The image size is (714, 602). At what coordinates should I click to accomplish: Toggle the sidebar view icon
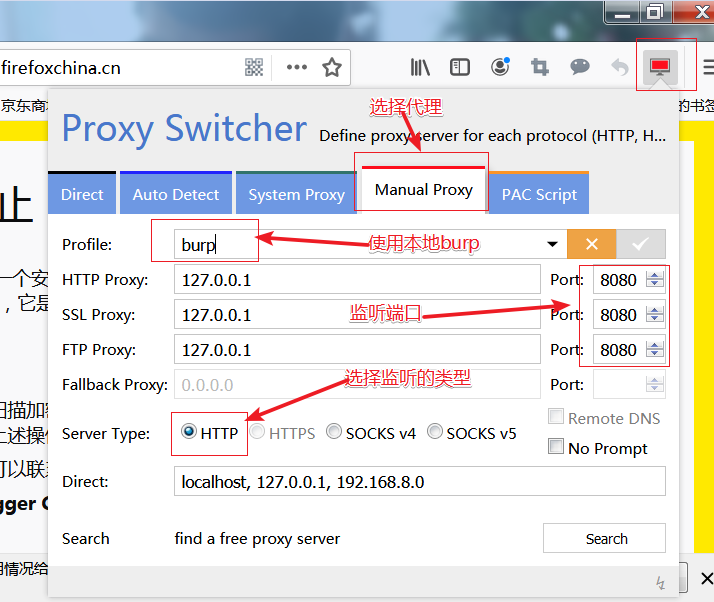click(x=460, y=67)
